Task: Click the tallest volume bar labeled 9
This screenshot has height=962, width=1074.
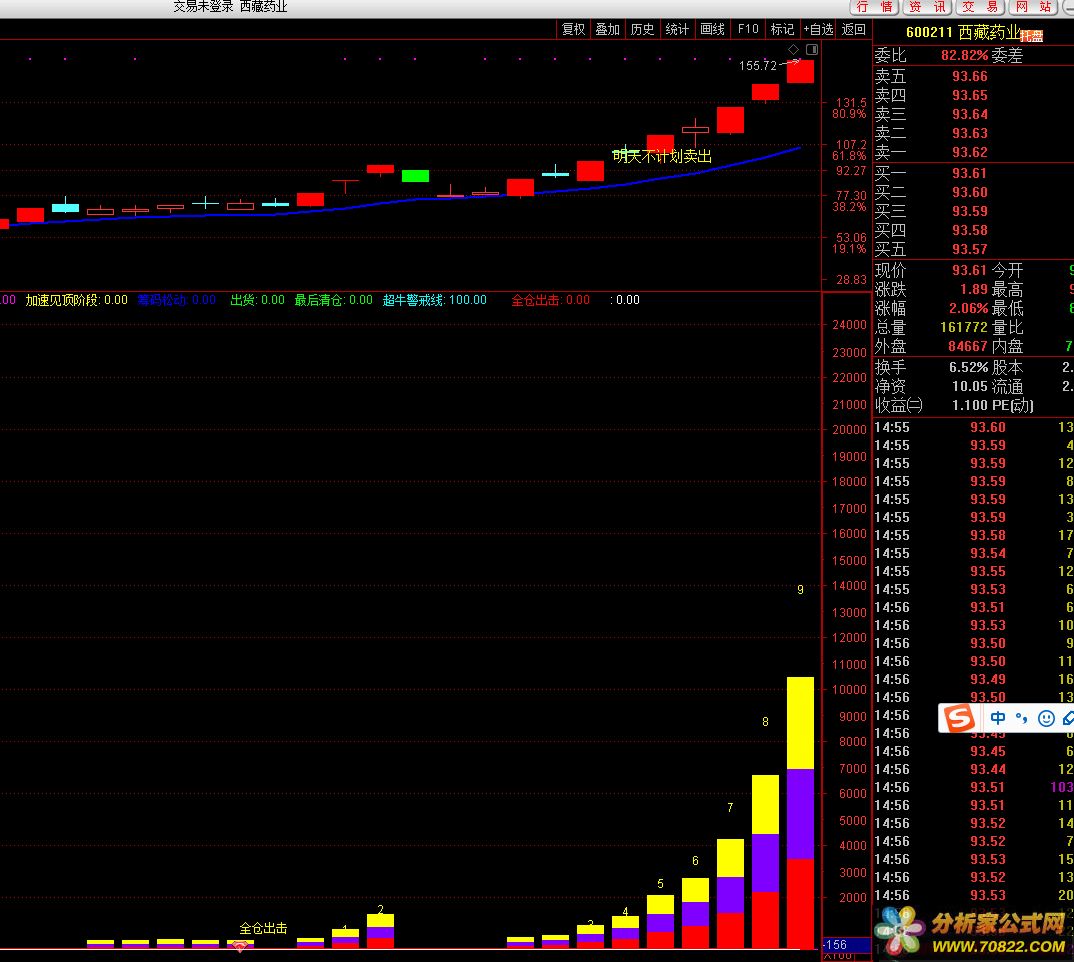Action: click(800, 812)
